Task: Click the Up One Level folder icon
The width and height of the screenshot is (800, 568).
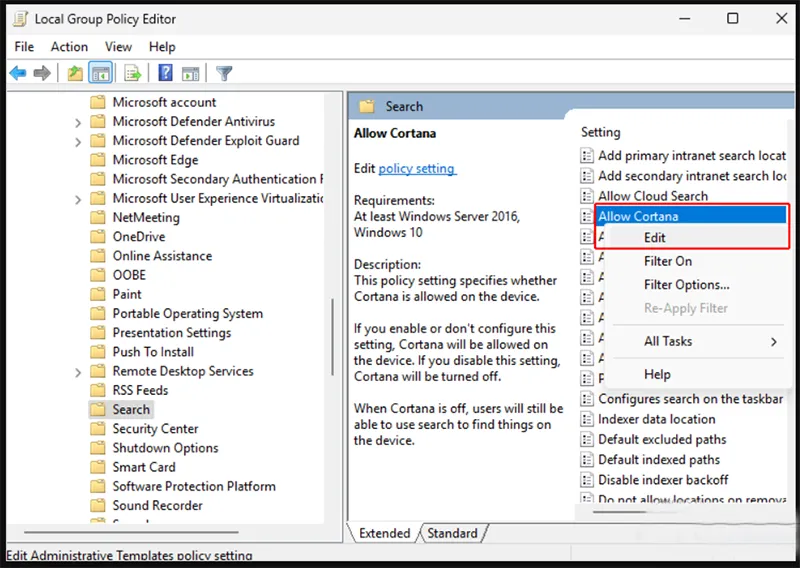Action: [75, 73]
